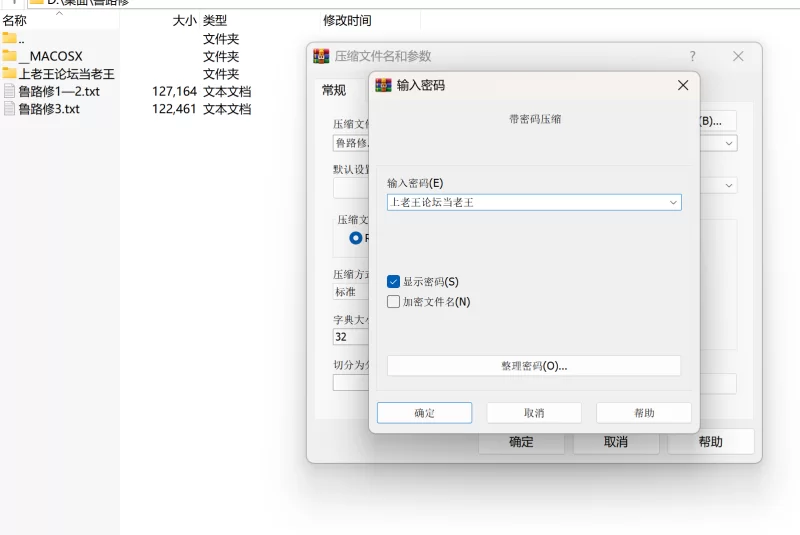Viewport: 800px width, 535px height.
Task: Select the 上老王论坛当老王 folder icon
Action: [9, 73]
